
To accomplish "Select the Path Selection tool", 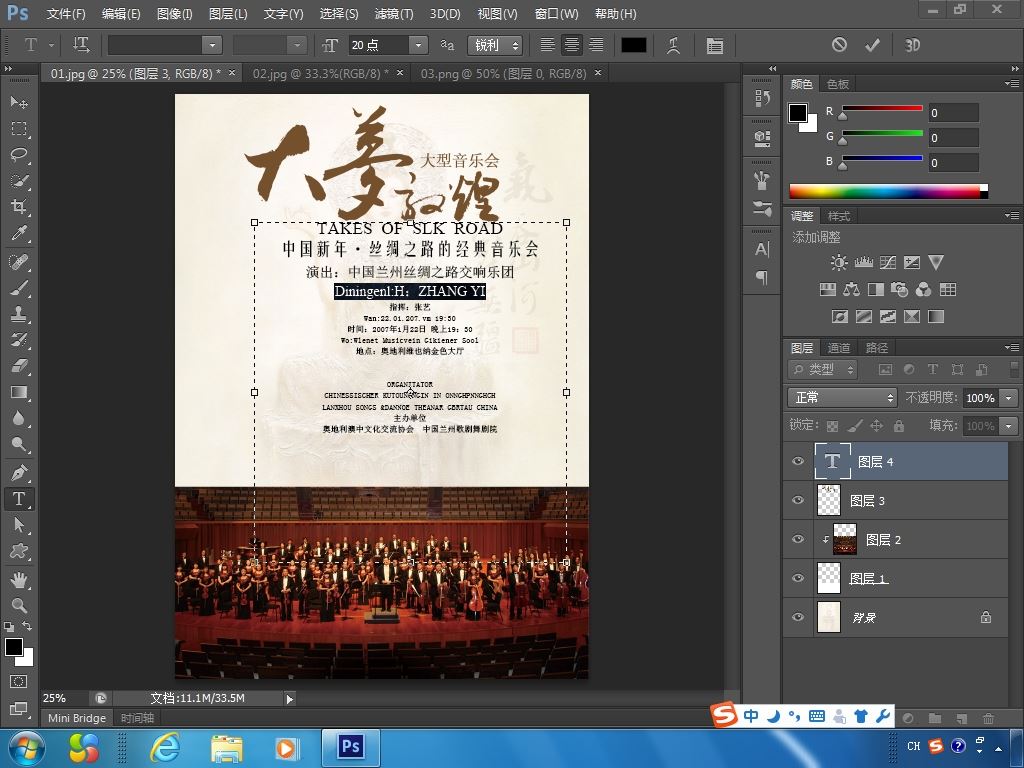I will click(x=19, y=525).
